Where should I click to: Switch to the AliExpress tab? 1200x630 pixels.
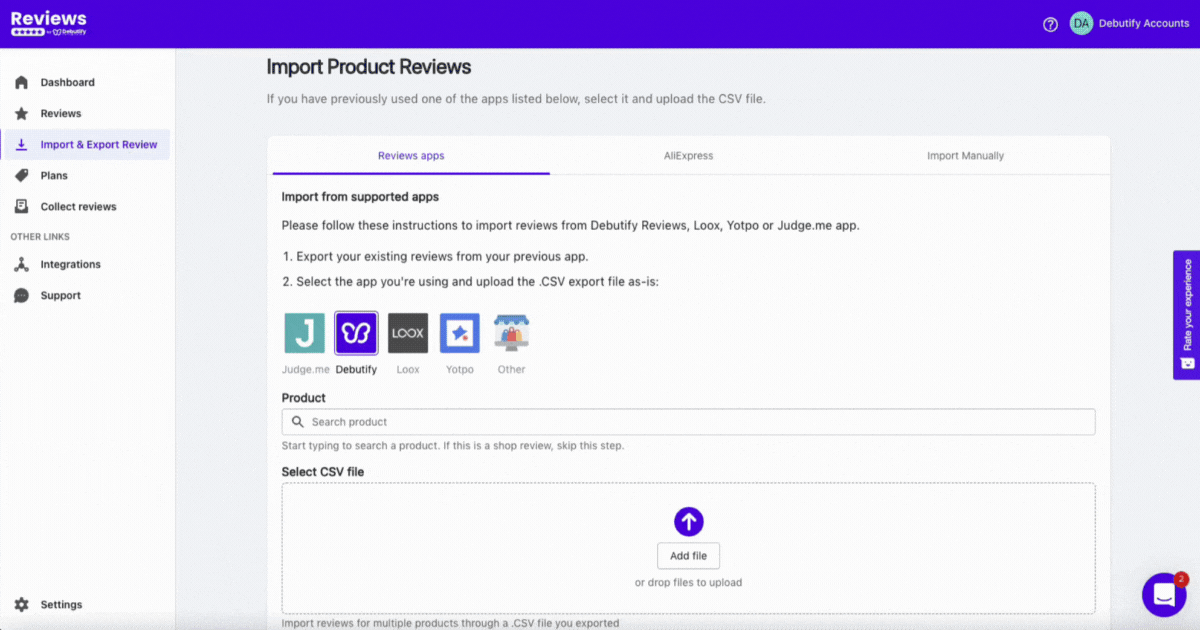688,156
